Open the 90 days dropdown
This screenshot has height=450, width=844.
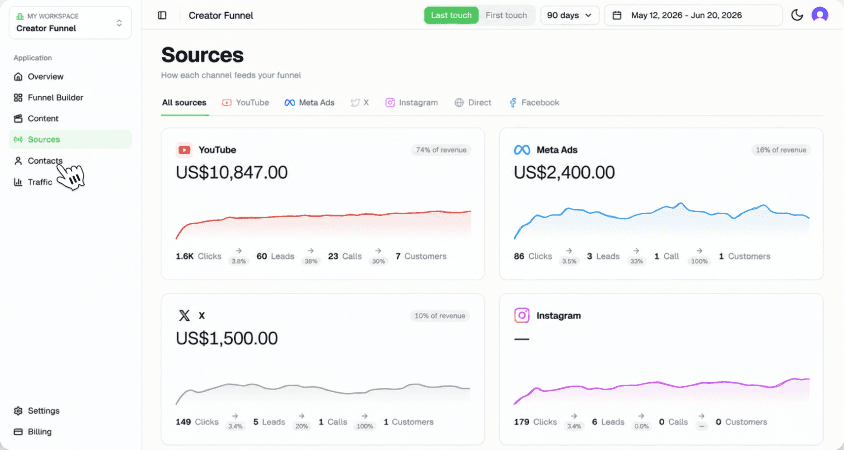tap(569, 15)
